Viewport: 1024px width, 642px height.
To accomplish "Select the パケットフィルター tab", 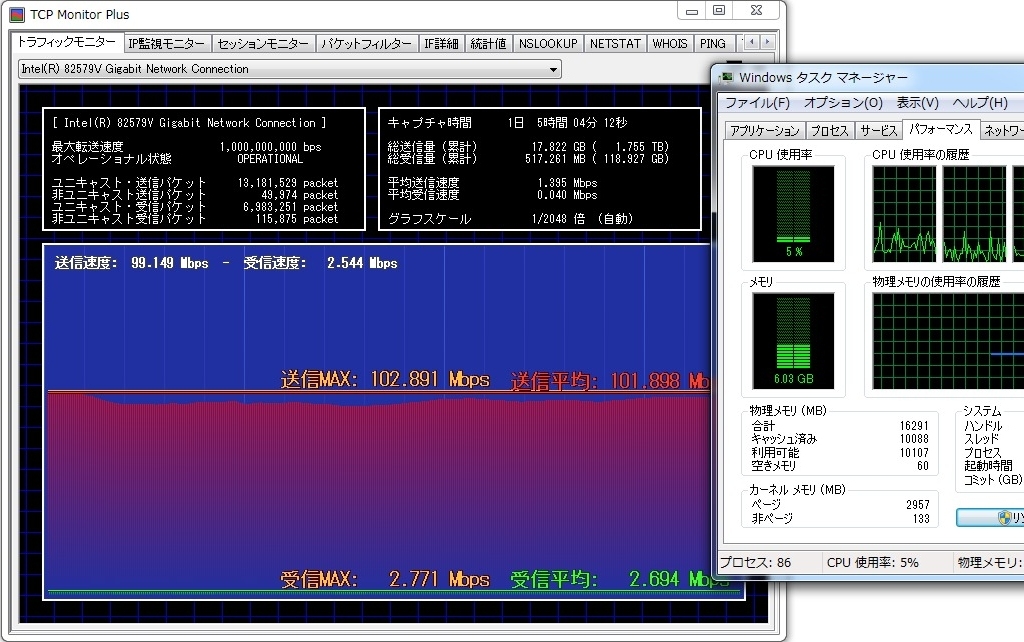I will click(x=366, y=44).
